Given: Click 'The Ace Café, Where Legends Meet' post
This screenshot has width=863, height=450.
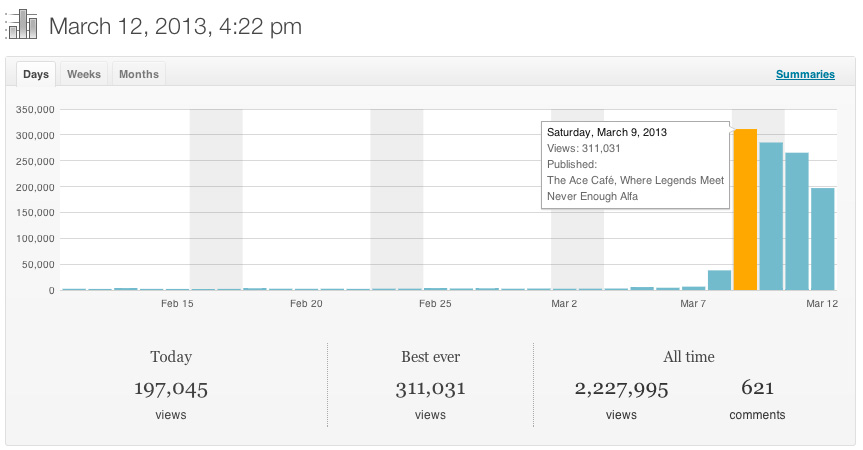Looking at the screenshot, I should point(635,180).
